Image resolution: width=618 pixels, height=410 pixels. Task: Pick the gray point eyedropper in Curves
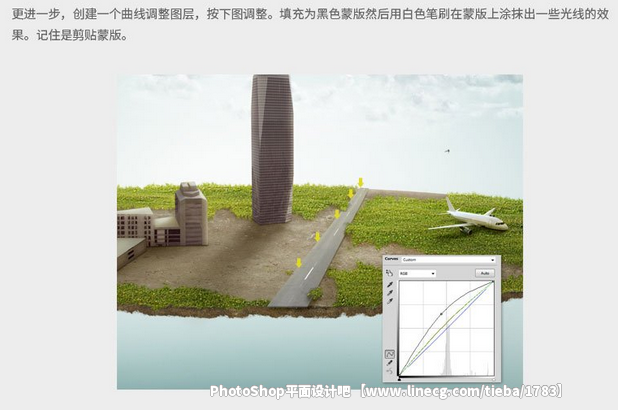point(390,293)
